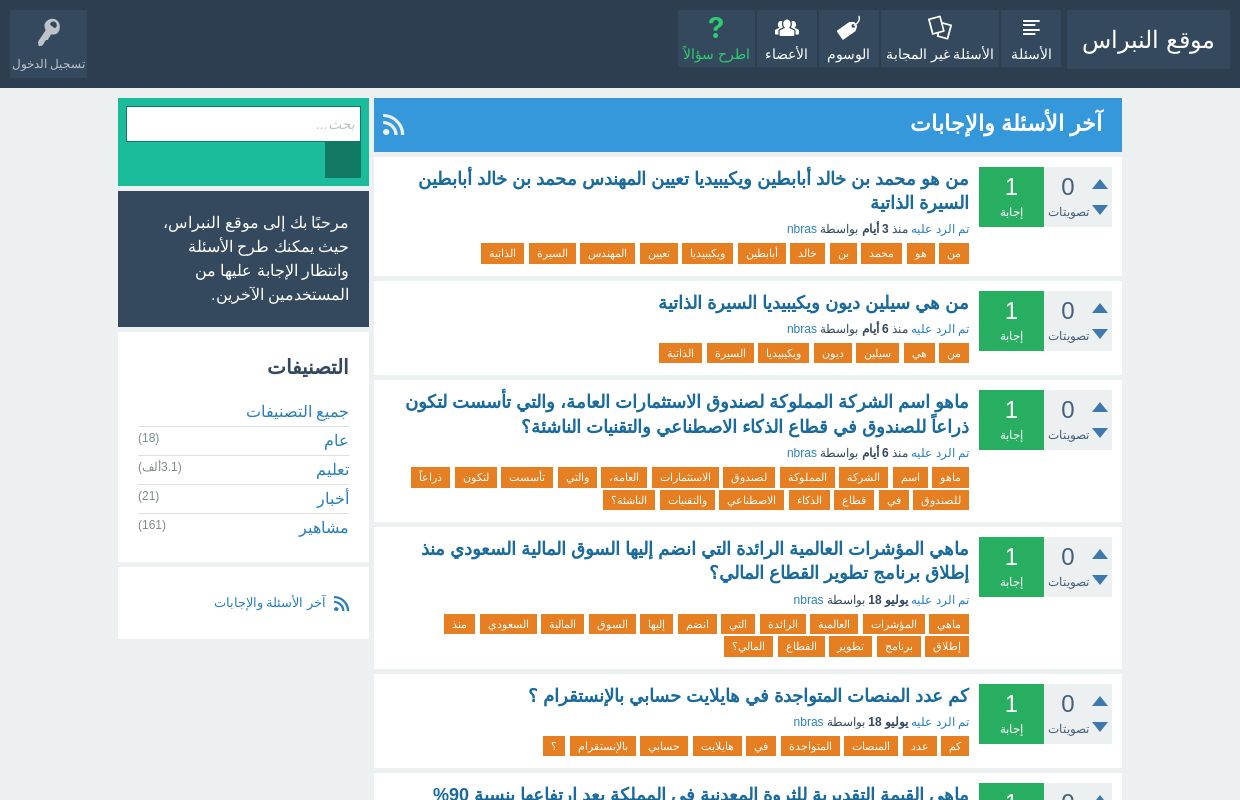
Task: Click the login key icon
Action: tap(49, 32)
